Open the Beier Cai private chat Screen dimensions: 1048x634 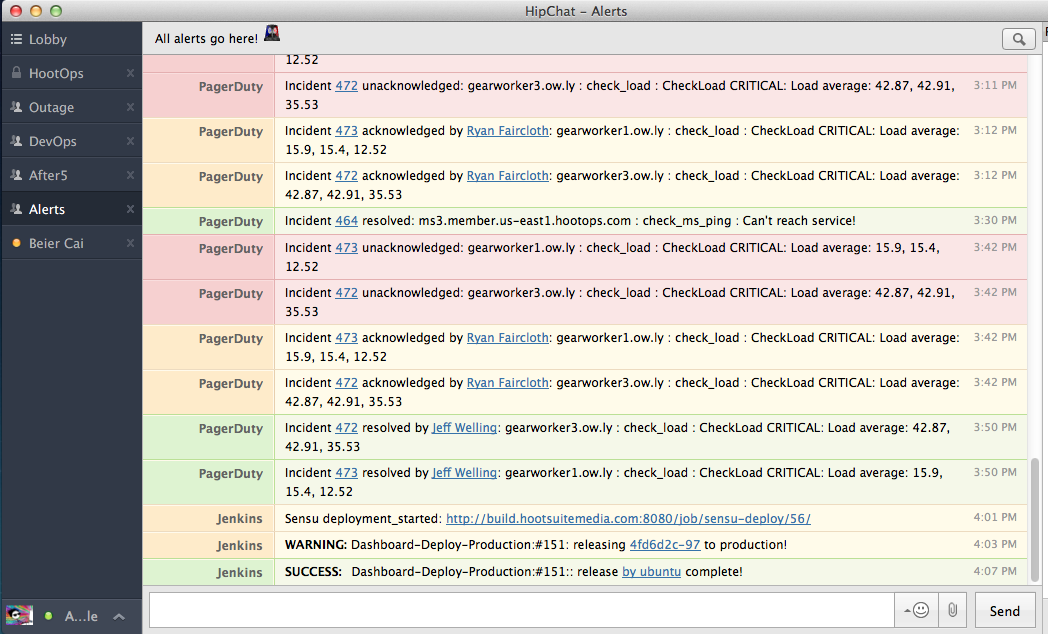coord(72,243)
